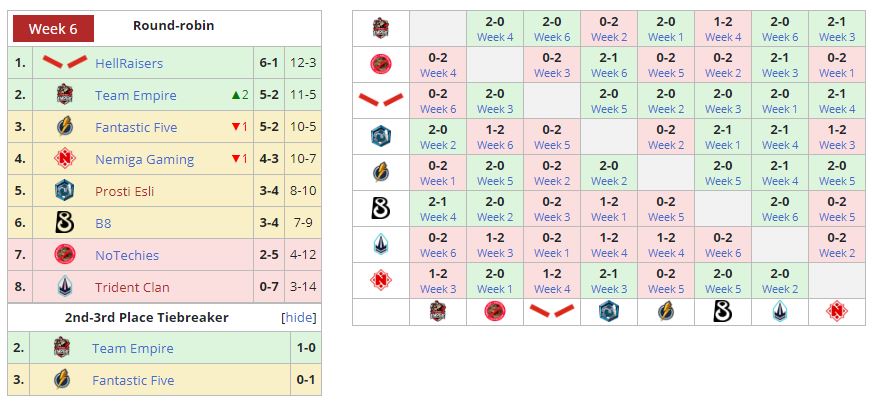Screen dimensions: 872x407
Task: Click Nemiga logo in crosstable bottom-right corner
Action: pos(836,311)
